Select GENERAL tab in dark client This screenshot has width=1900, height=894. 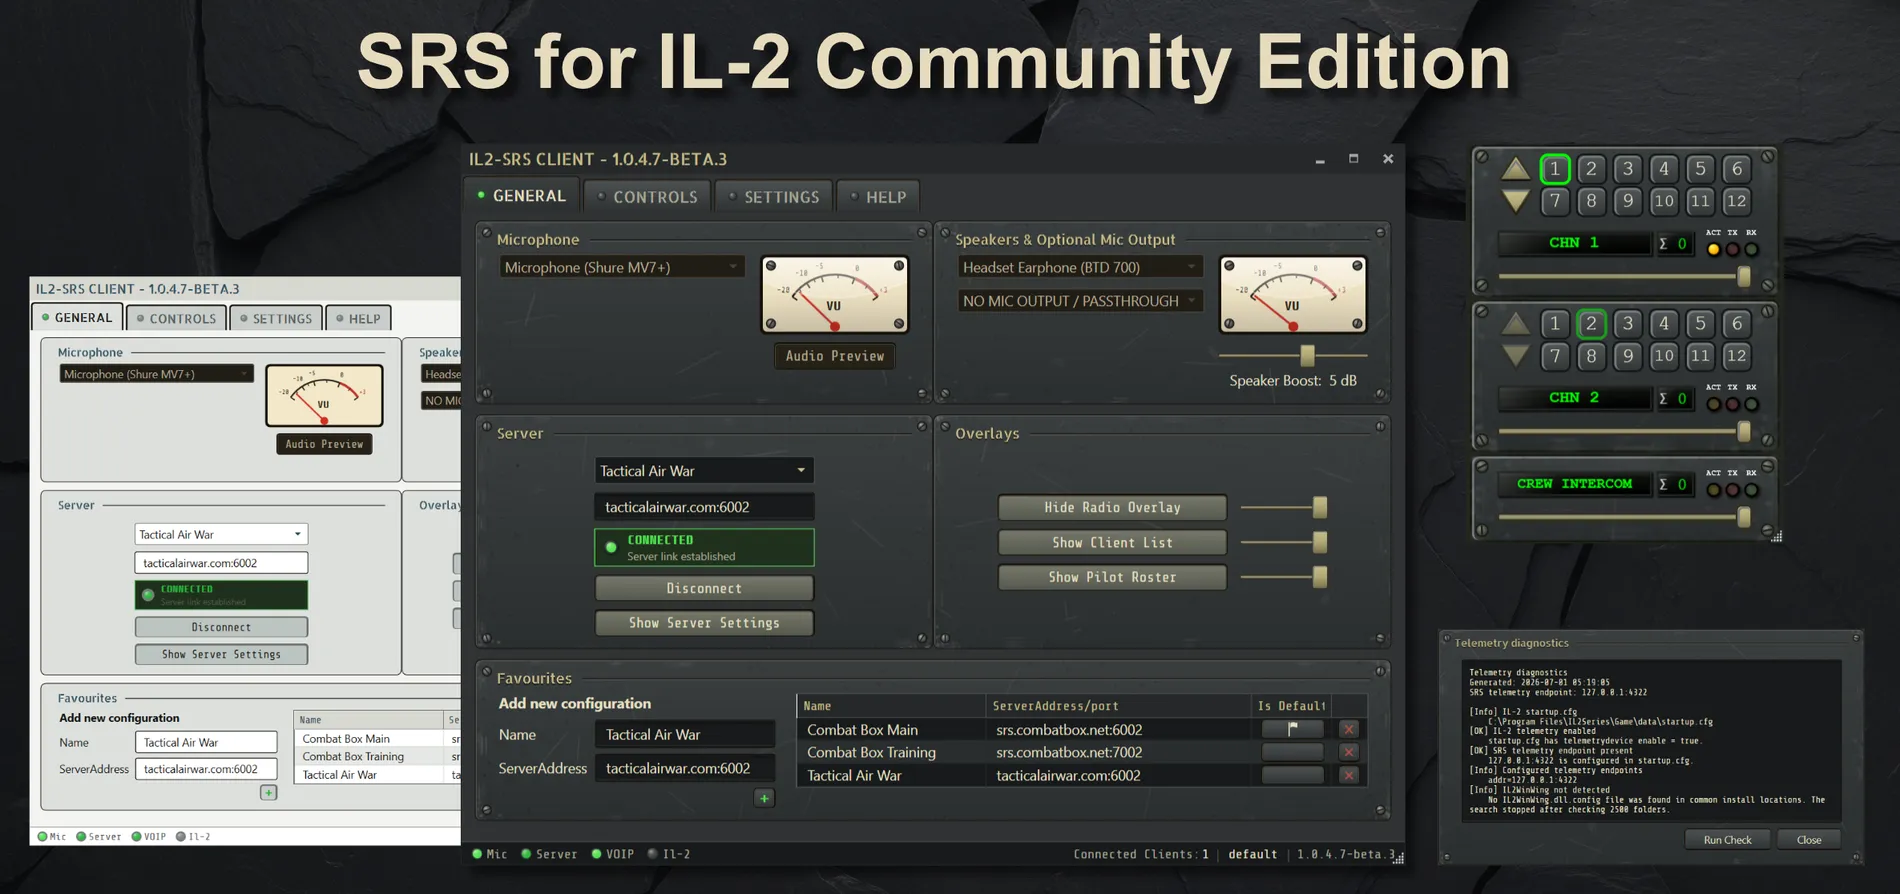(522, 196)
